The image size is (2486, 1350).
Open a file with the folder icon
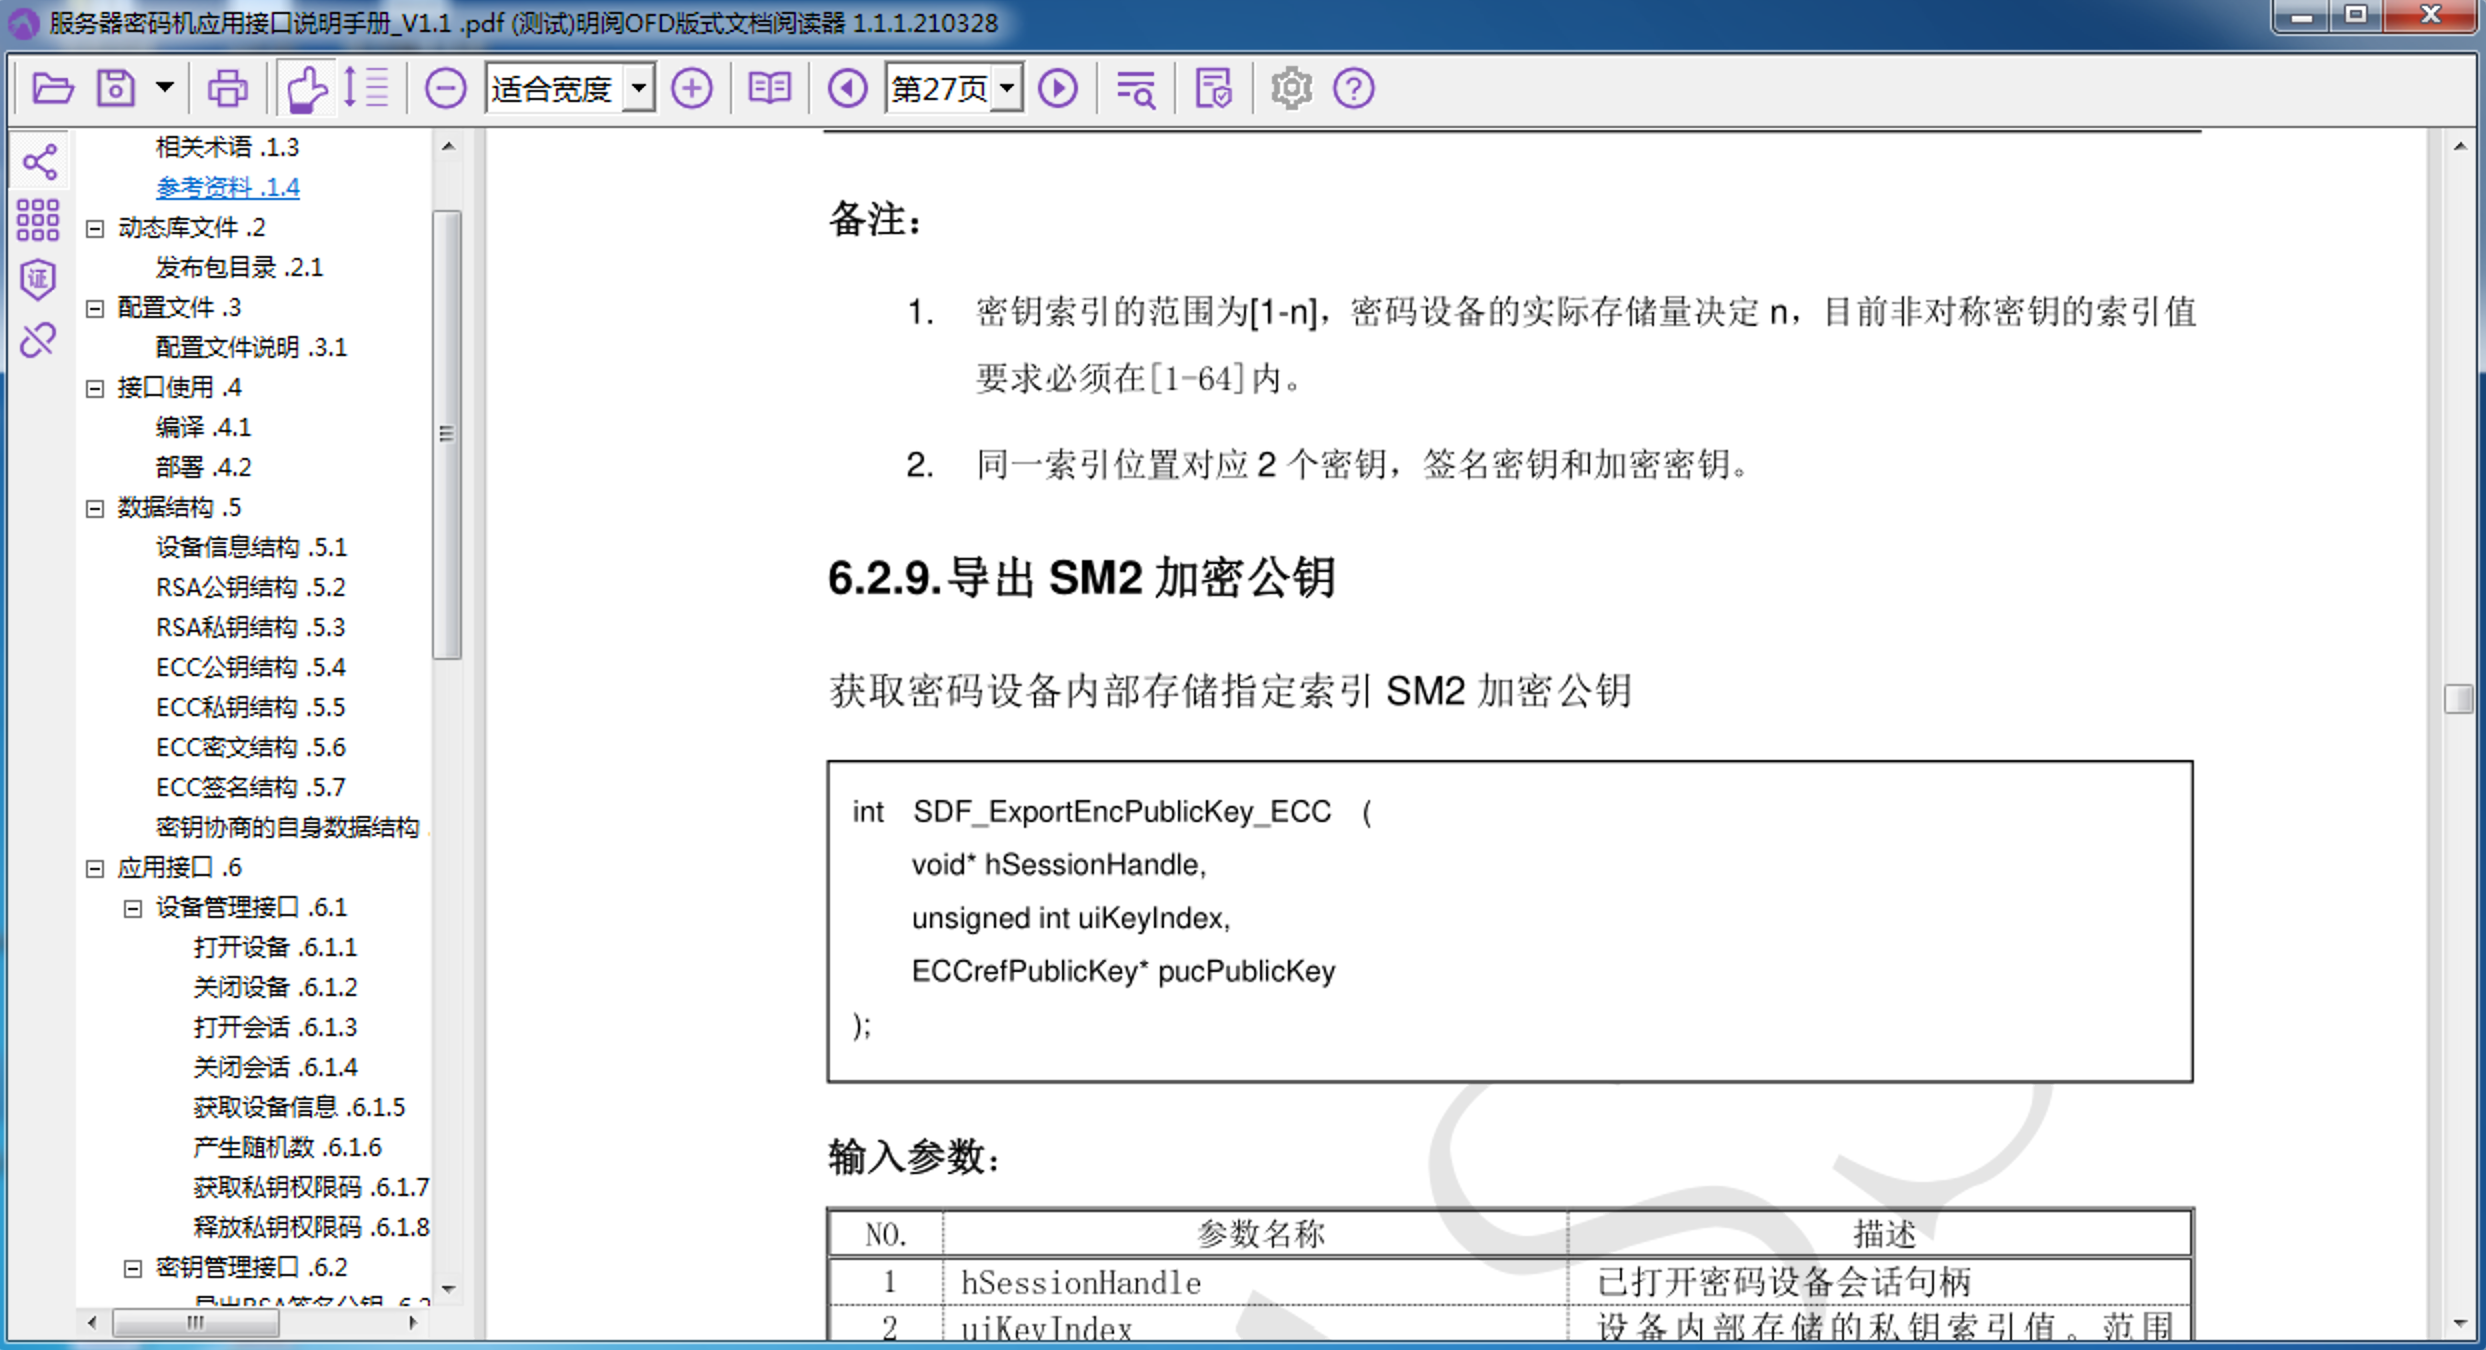(x=52, y=89)
